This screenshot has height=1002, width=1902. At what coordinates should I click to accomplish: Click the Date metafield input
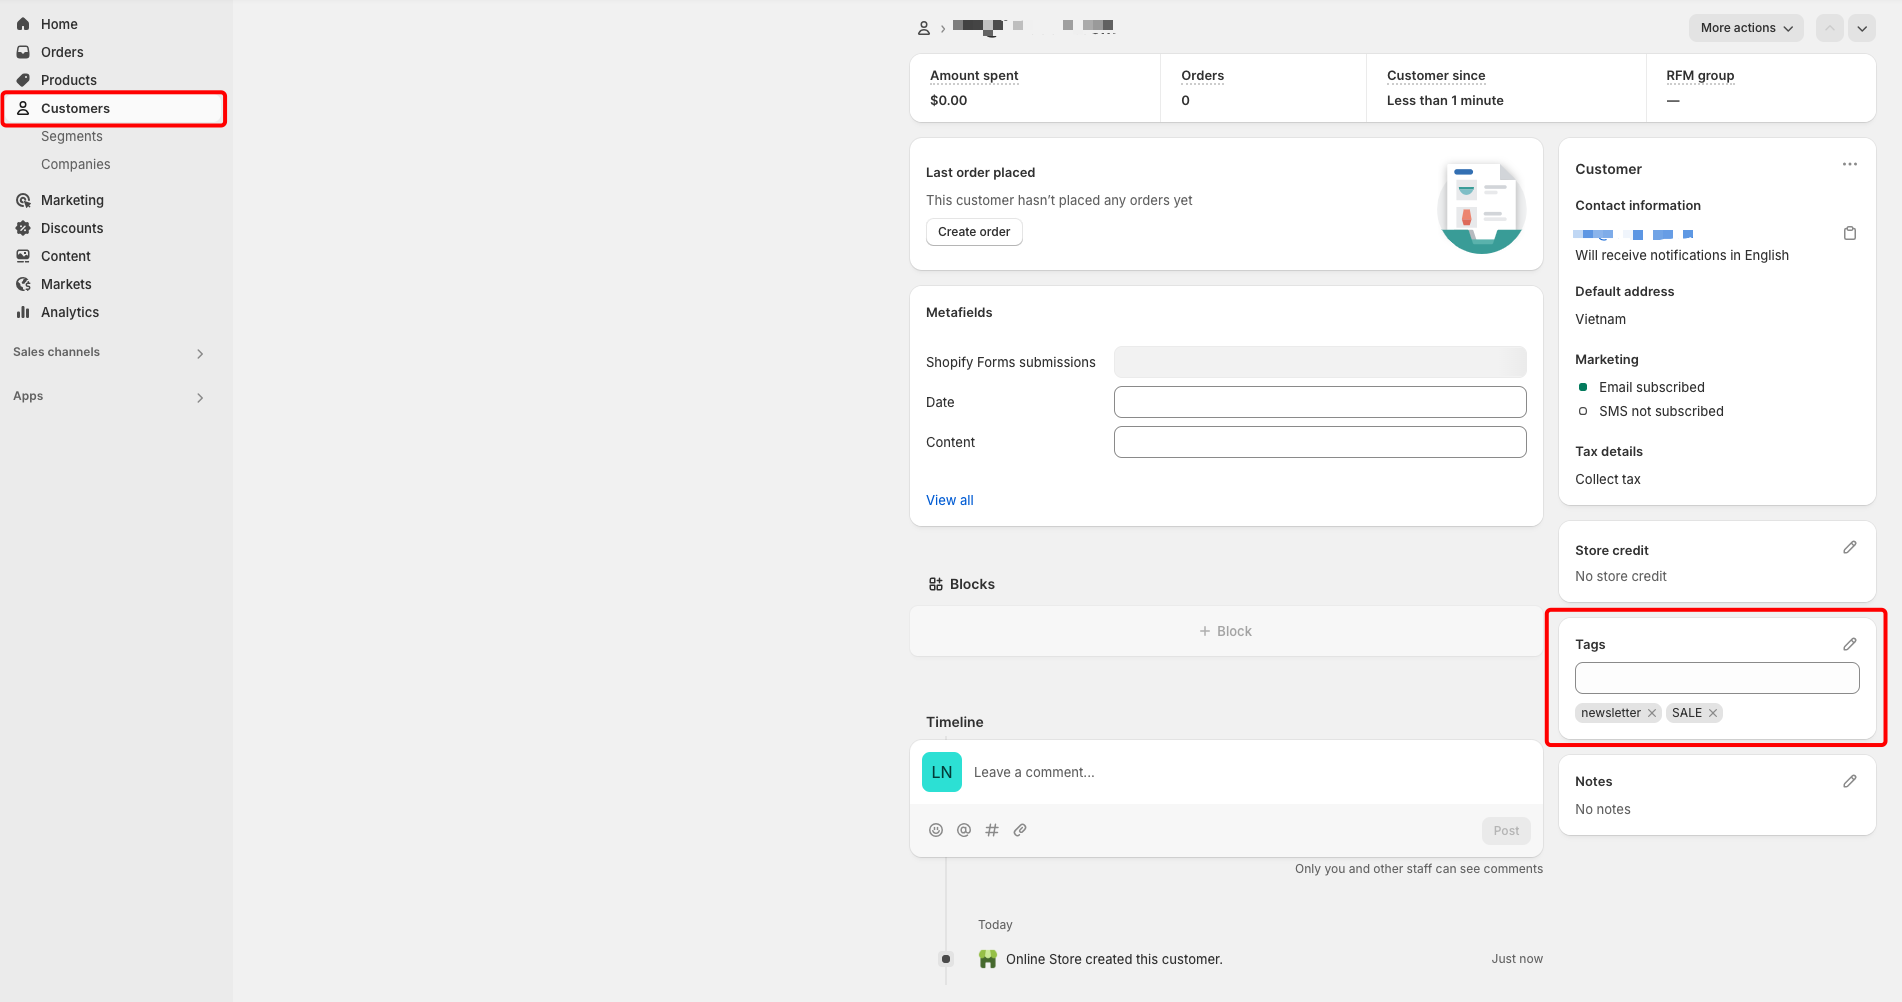point(1320,402)
